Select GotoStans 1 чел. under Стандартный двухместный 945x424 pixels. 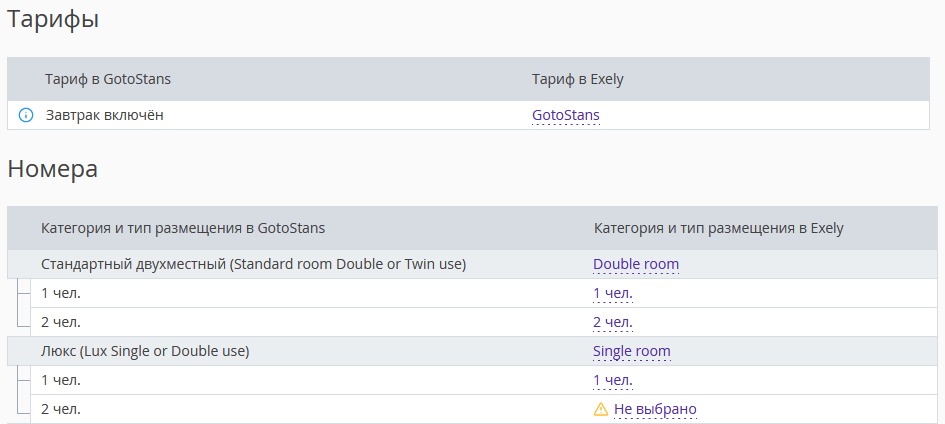pyautogui.click(x=61, y=293)
